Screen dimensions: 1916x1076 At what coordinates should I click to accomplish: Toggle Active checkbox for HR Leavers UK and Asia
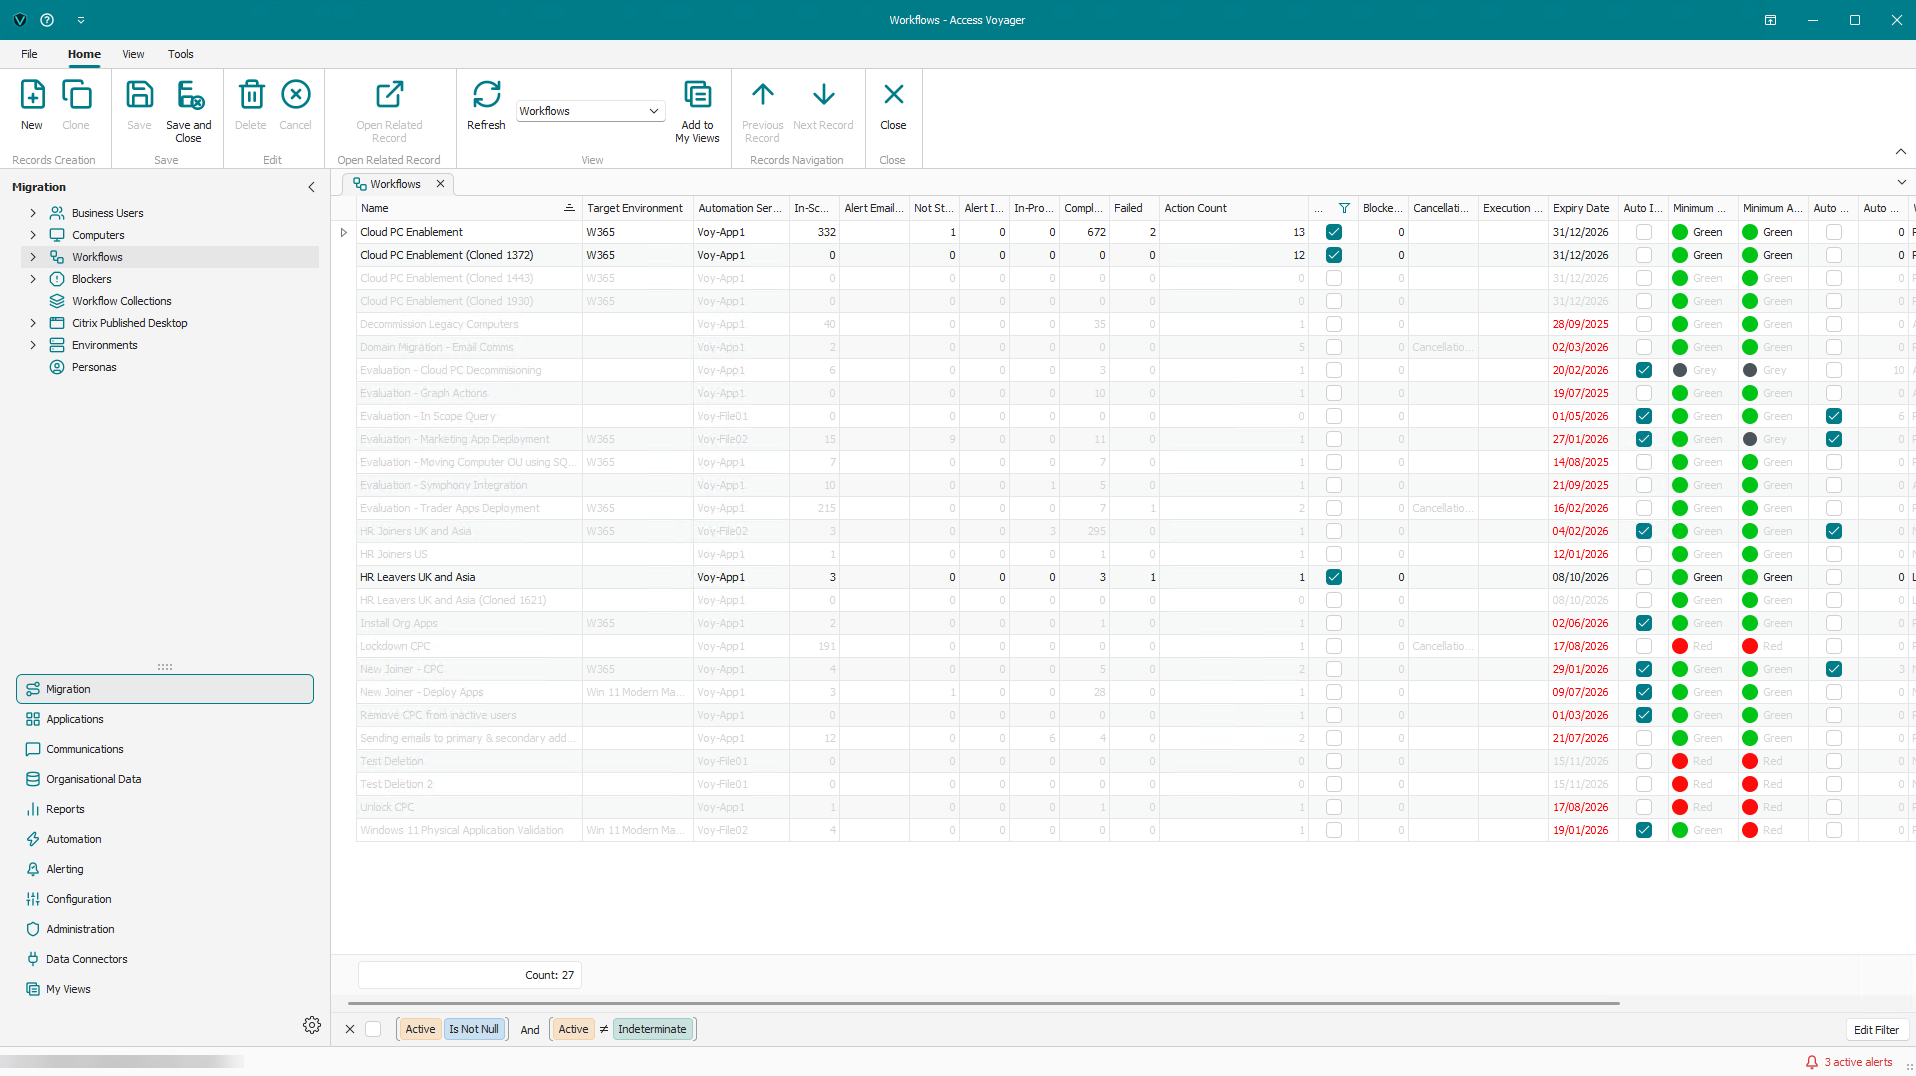click(1334, 577)
